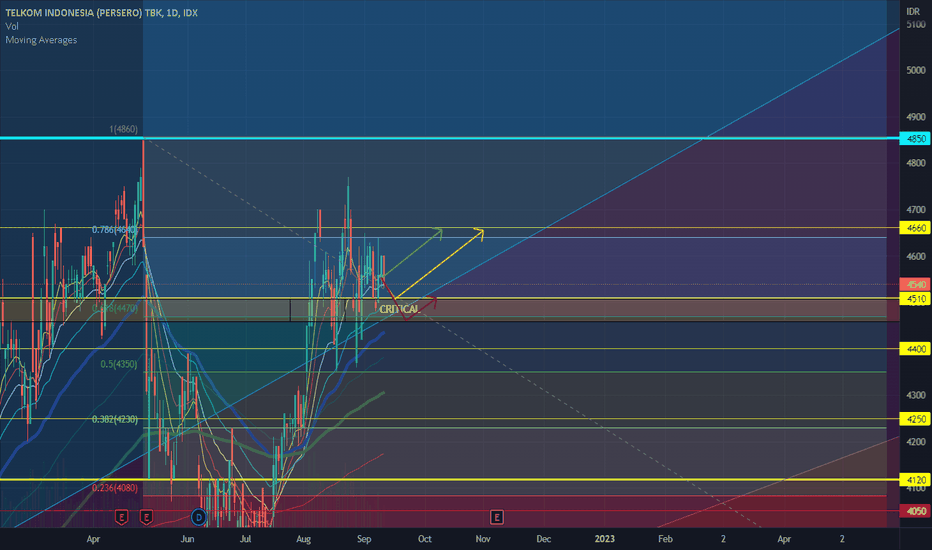Click the 4200 price axis tick
The image size is (932, 550).
coord(916,442)
